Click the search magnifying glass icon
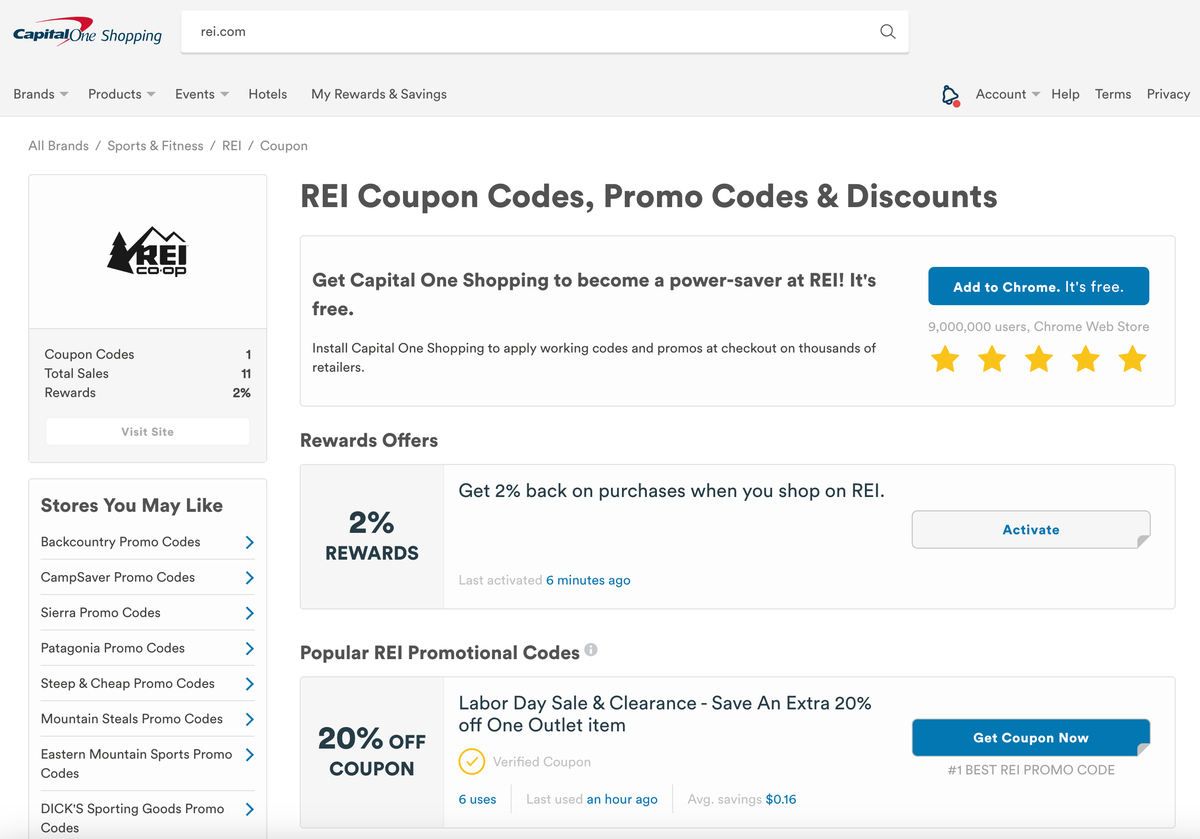The width and height of the screenshot is (1200, 839). pos(887,31)
